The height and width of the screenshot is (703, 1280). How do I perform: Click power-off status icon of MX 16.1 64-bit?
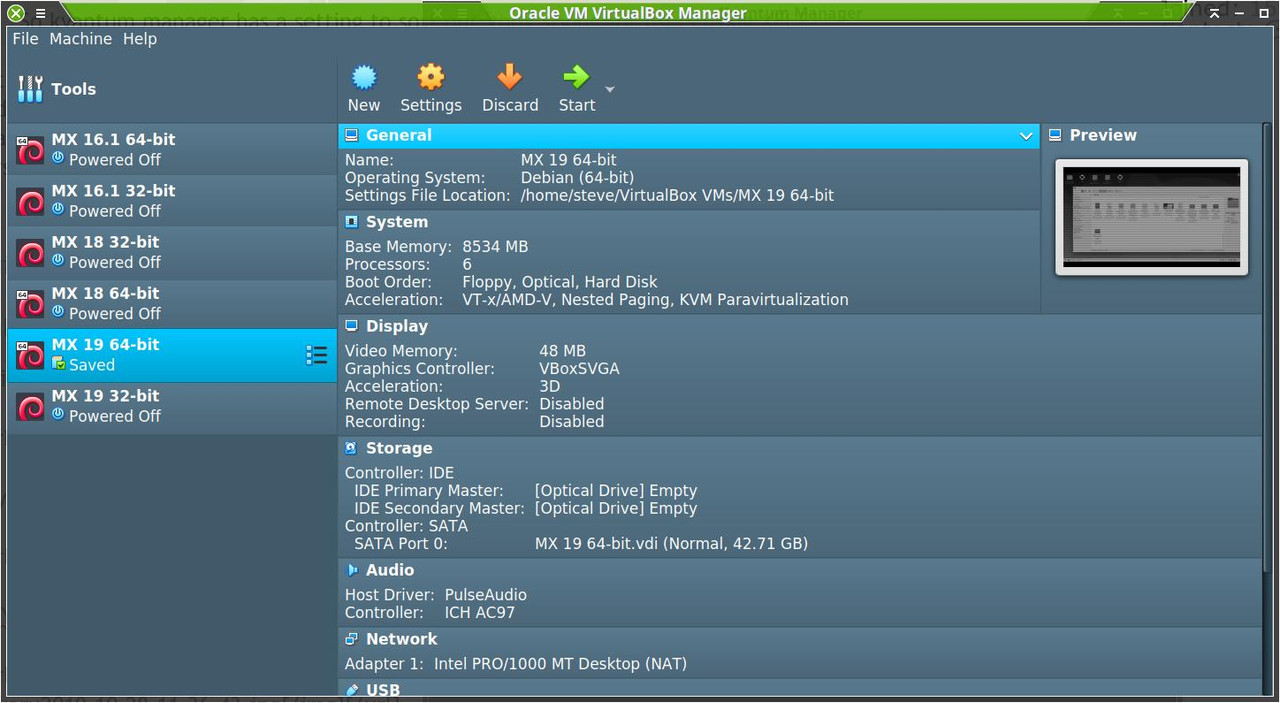click(x=58, y=158)
